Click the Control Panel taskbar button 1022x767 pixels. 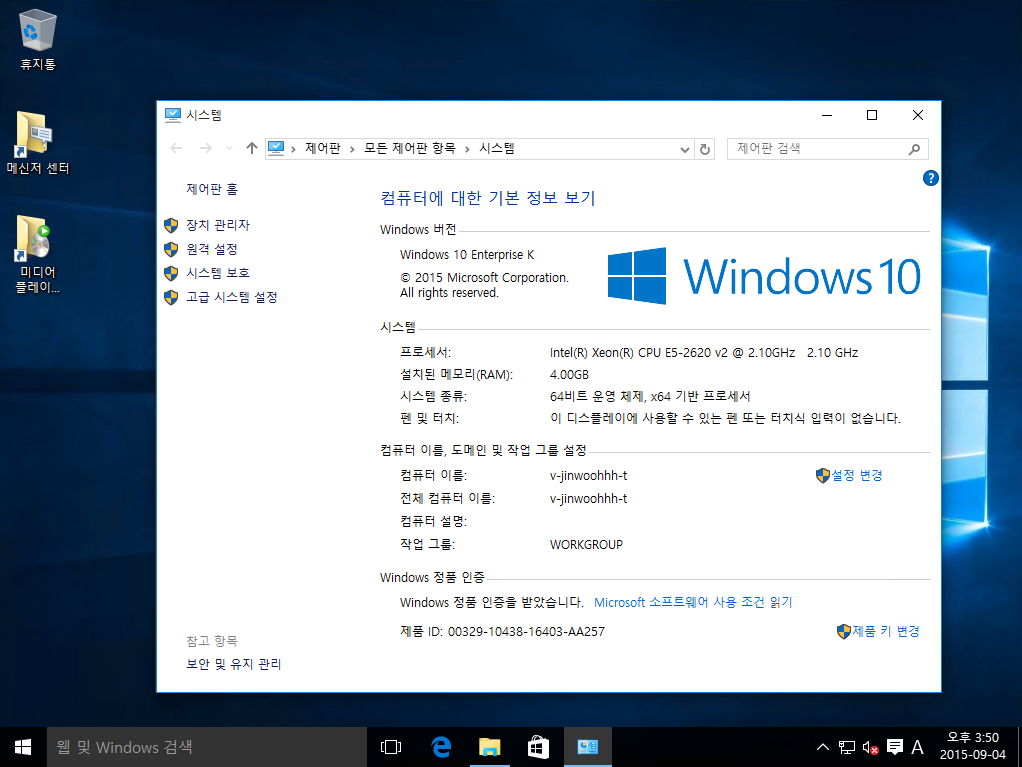[x=588, y=747]
